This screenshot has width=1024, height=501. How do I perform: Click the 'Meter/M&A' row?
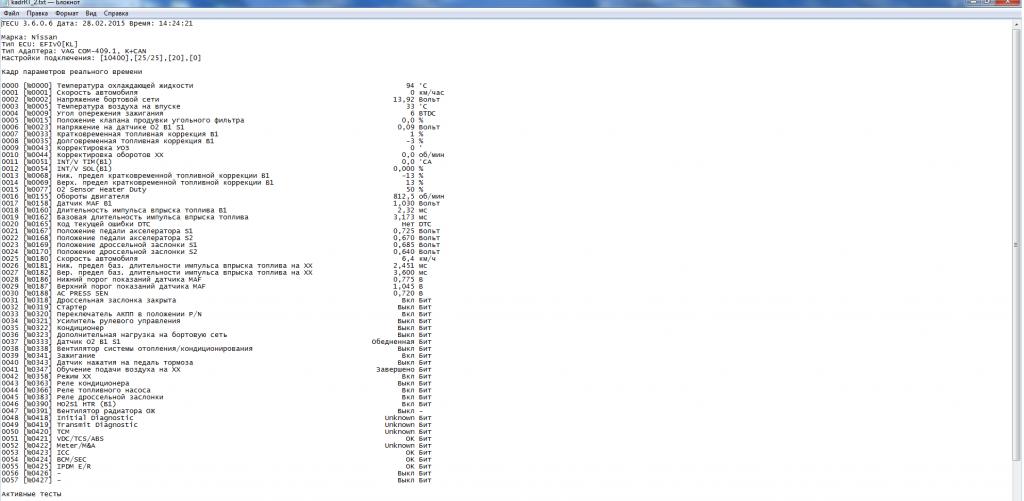pos(223,445)
